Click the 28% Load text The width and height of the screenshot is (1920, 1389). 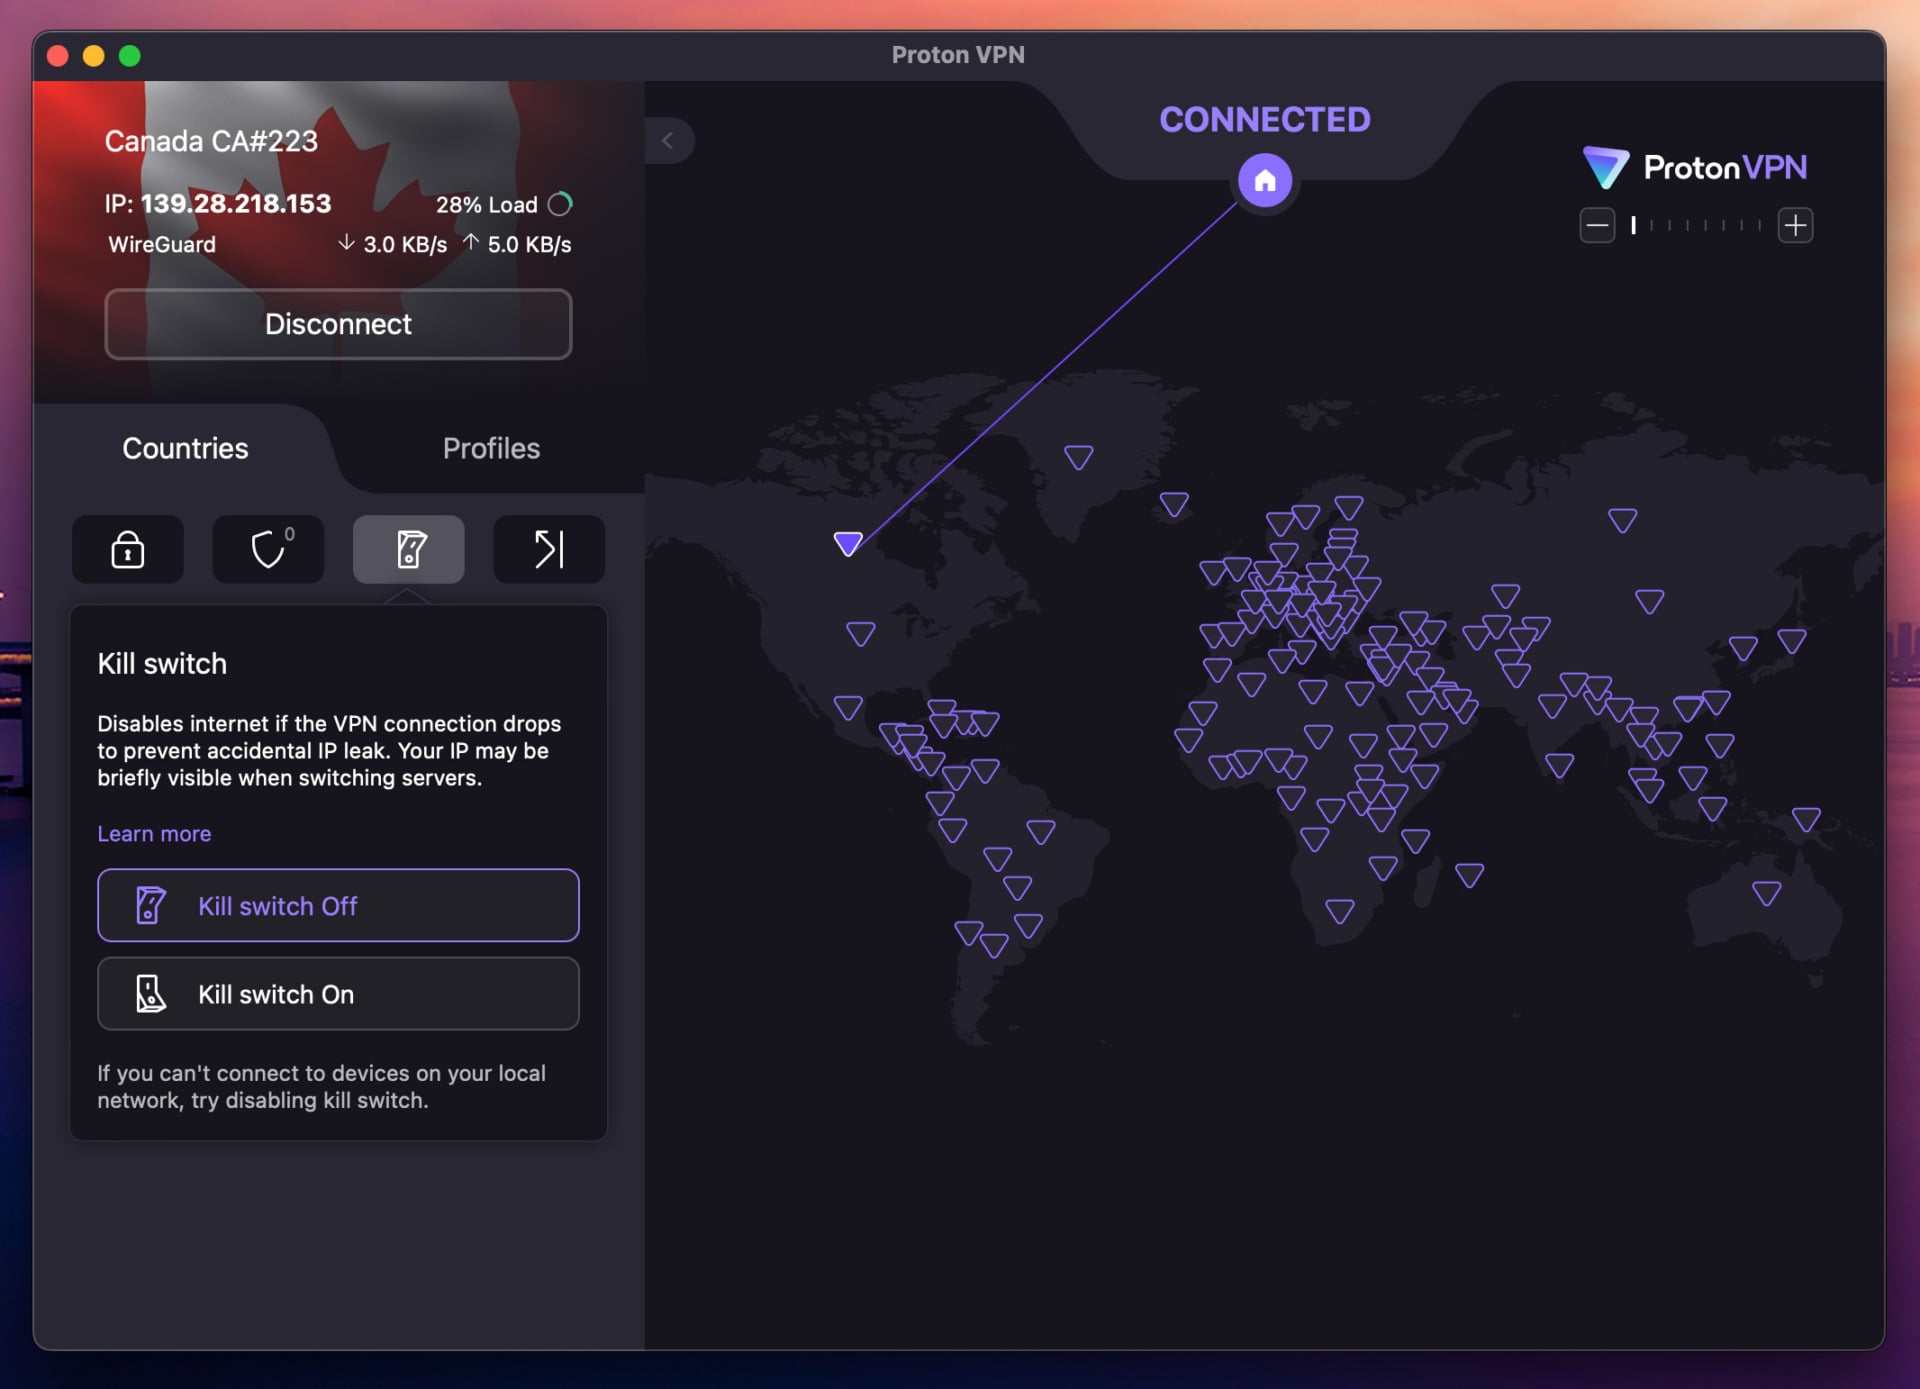tap(487, 205)
